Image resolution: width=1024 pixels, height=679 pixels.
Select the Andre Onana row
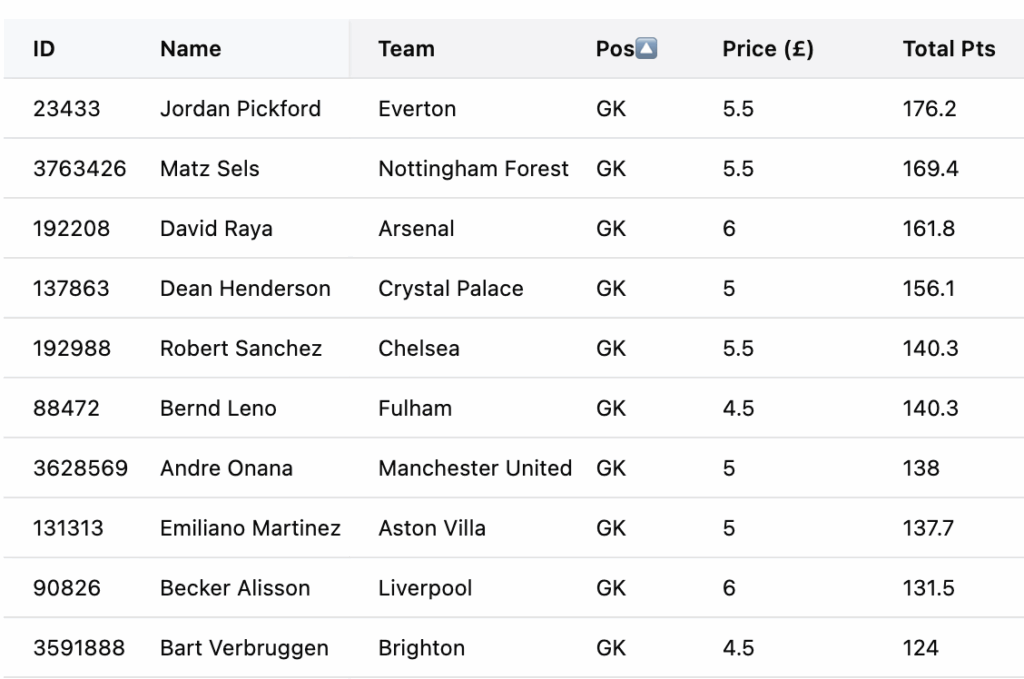tap(226, 469)
